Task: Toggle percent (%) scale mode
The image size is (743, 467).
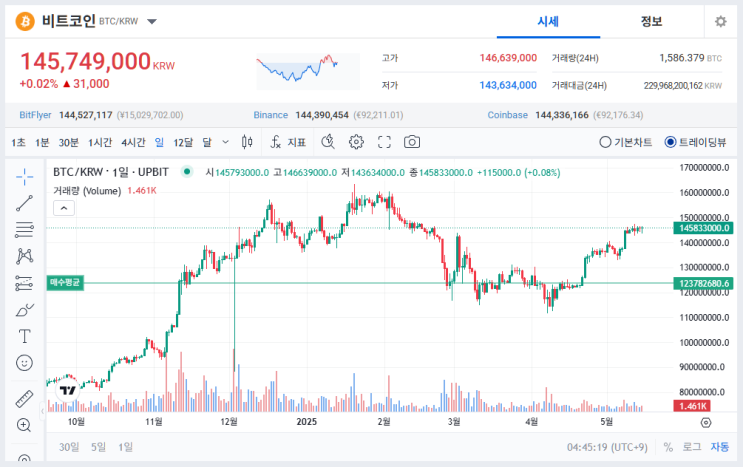Action: pos(668,447)
